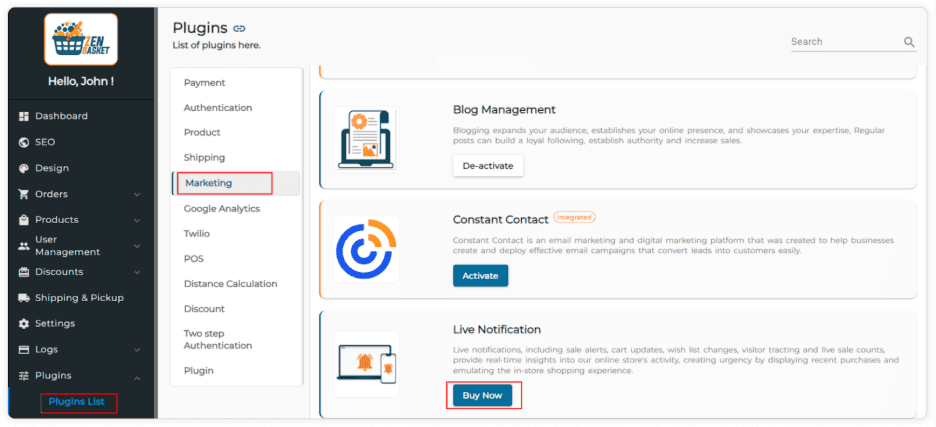Click the Shipping & Pickup truck icon
The width and height of the screenshot is (936, 427).
(24, 297)
